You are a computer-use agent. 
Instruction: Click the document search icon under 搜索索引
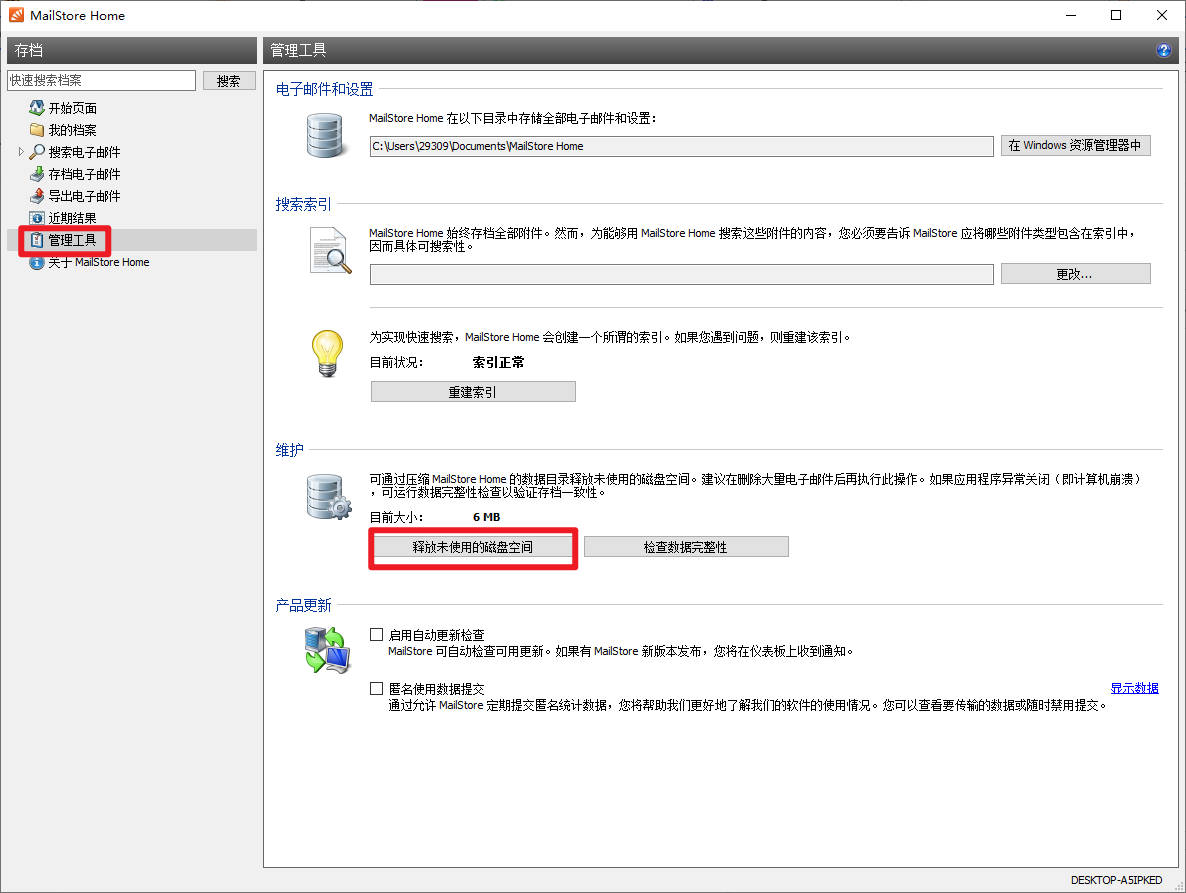(331, 250)
